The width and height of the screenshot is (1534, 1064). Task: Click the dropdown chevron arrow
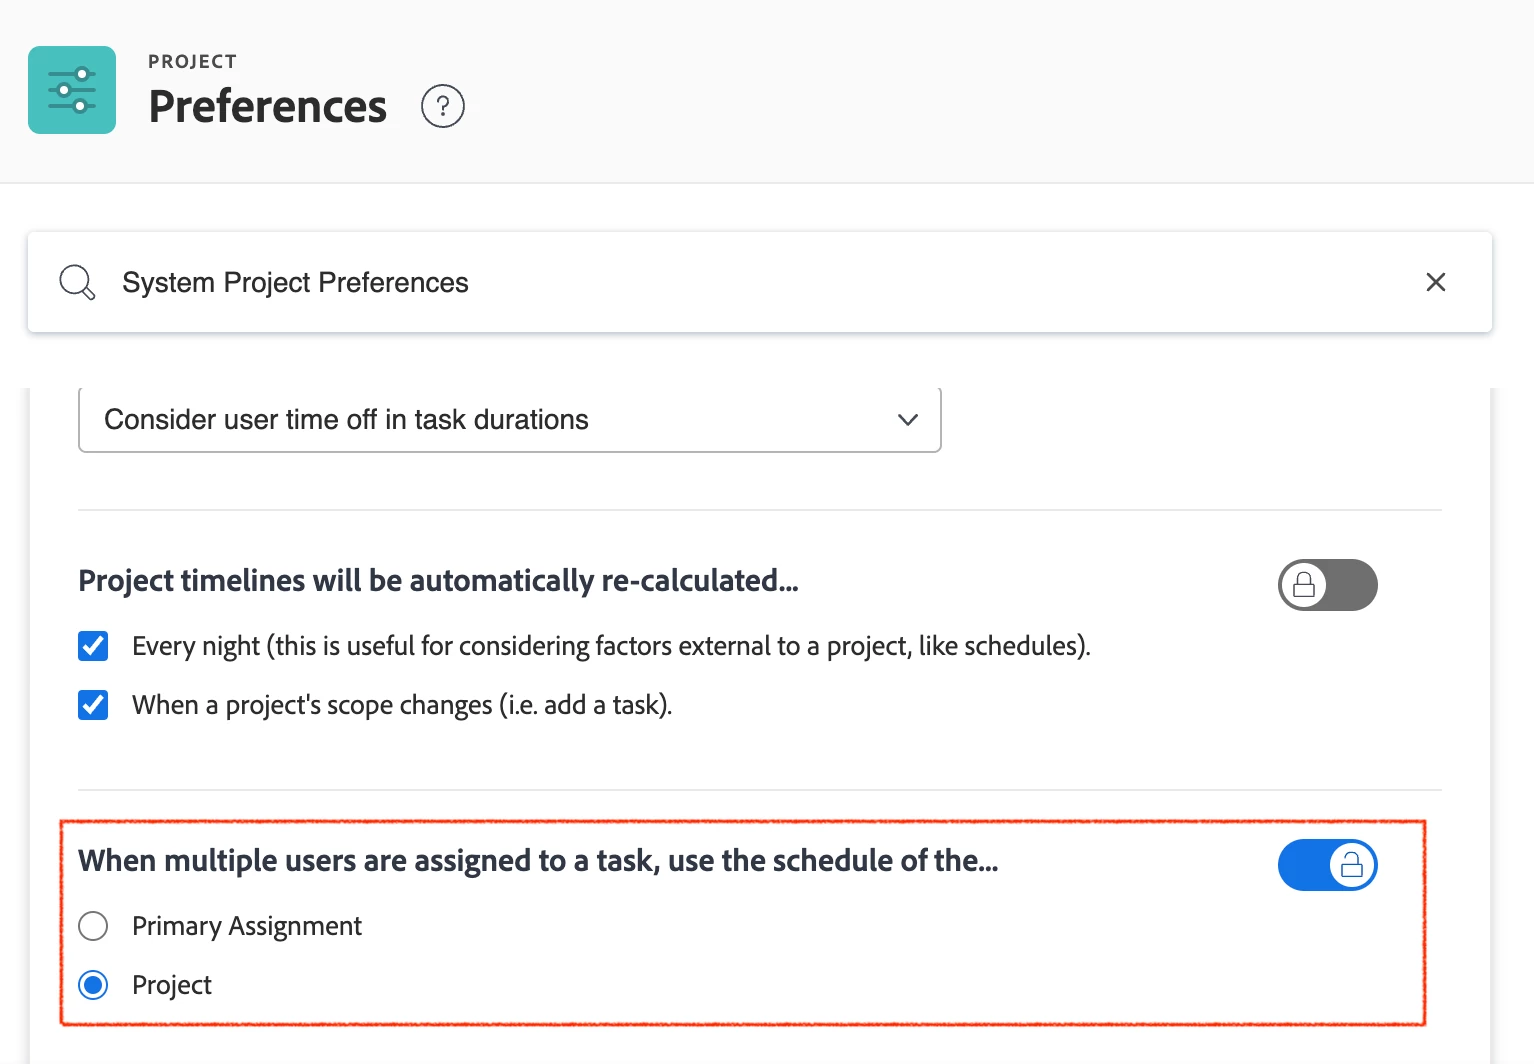[907, 420]
